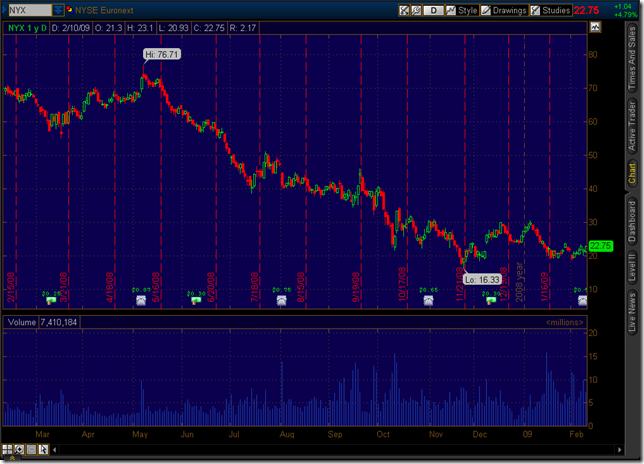644x464 pixels.
Task: Click the NYX symbol input field
Action: (x=30, y=10)
